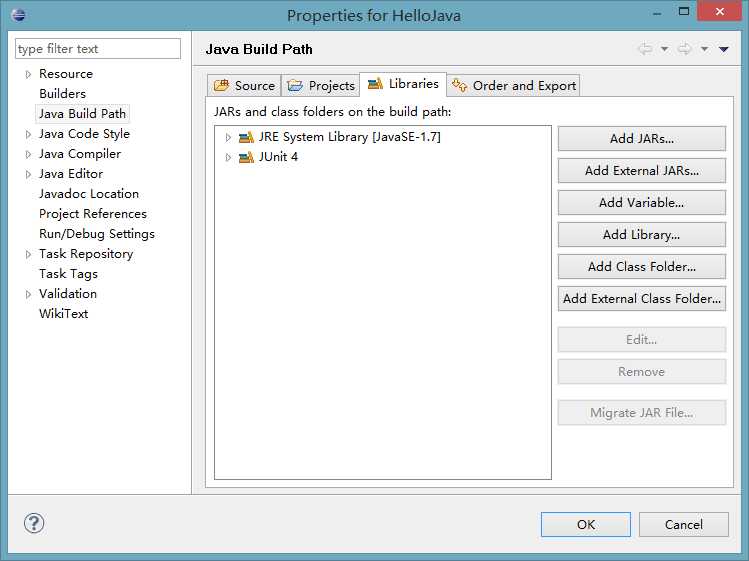Image resolution: width=749 pixels, height=561 pixels.
Task: Confirm with the OK button
Action: click(x=586, y=525)
